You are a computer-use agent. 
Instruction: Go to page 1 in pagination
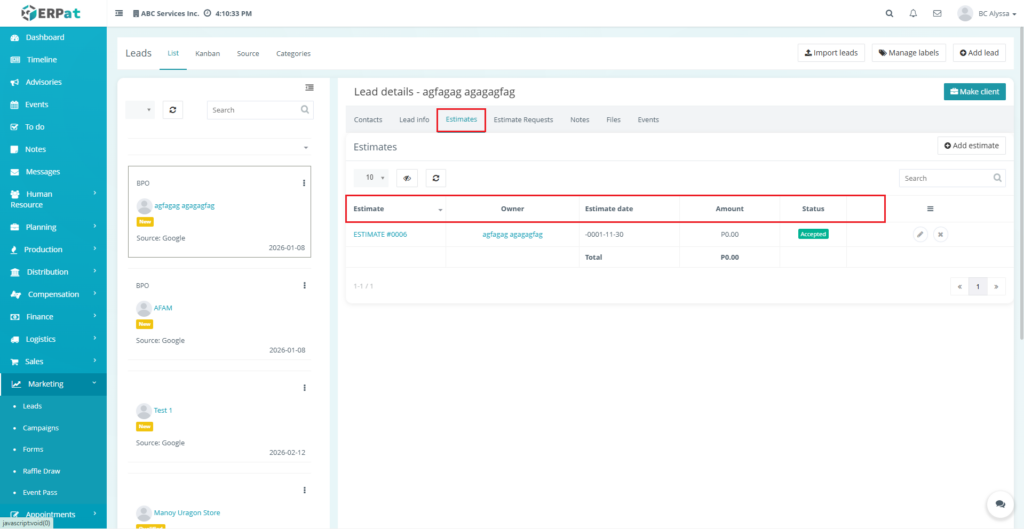(978, 287)
